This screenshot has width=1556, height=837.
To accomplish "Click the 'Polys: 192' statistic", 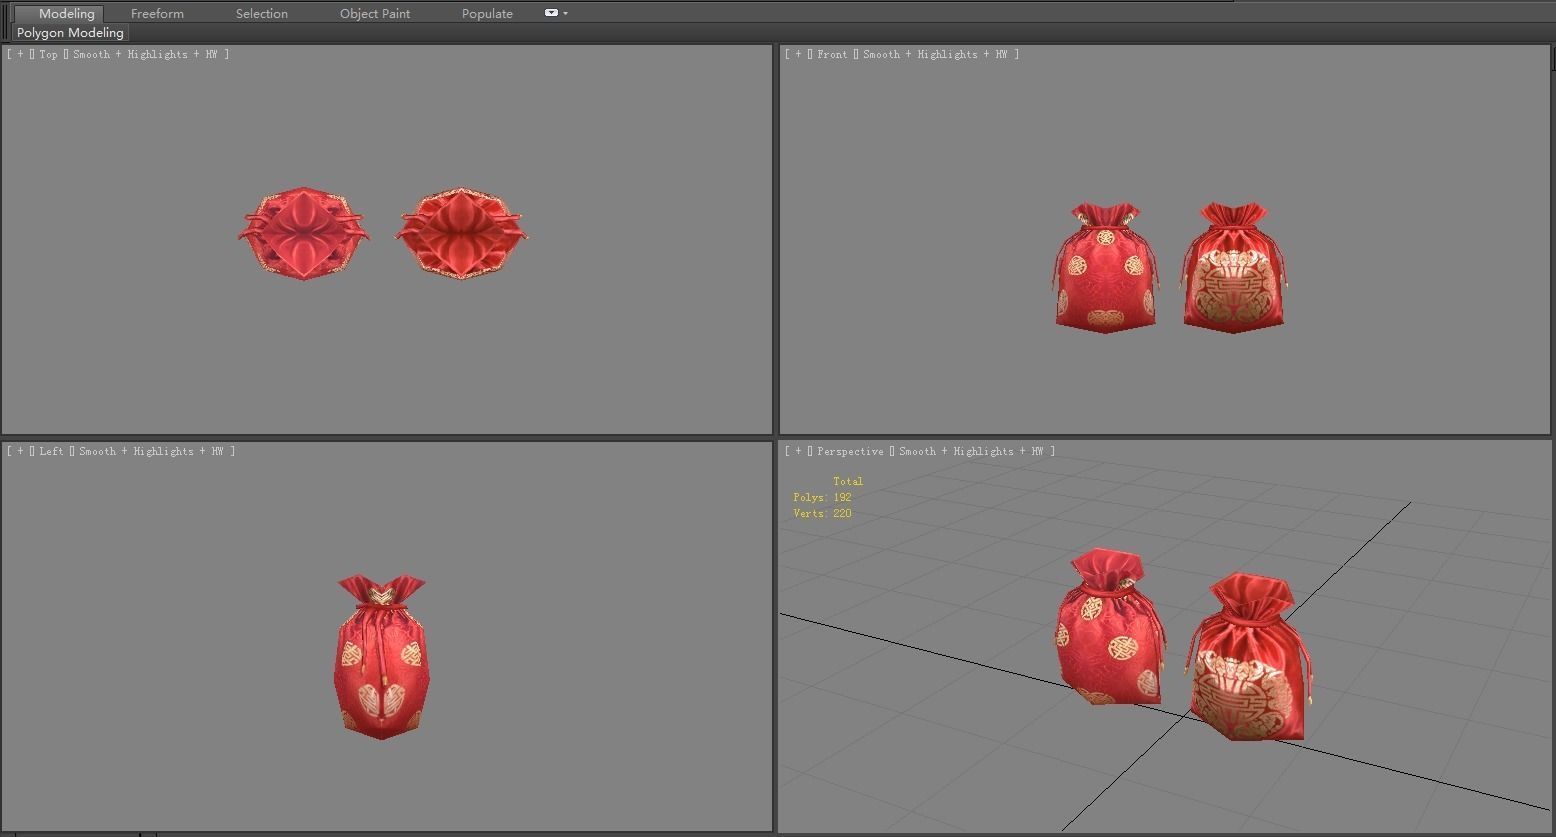I will 822,497.
